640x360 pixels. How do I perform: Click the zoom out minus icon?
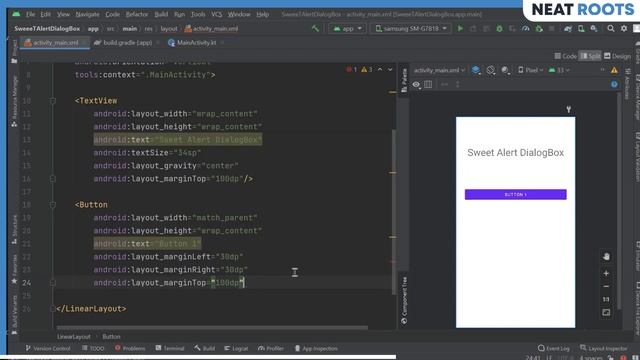(x=606, y=286)
